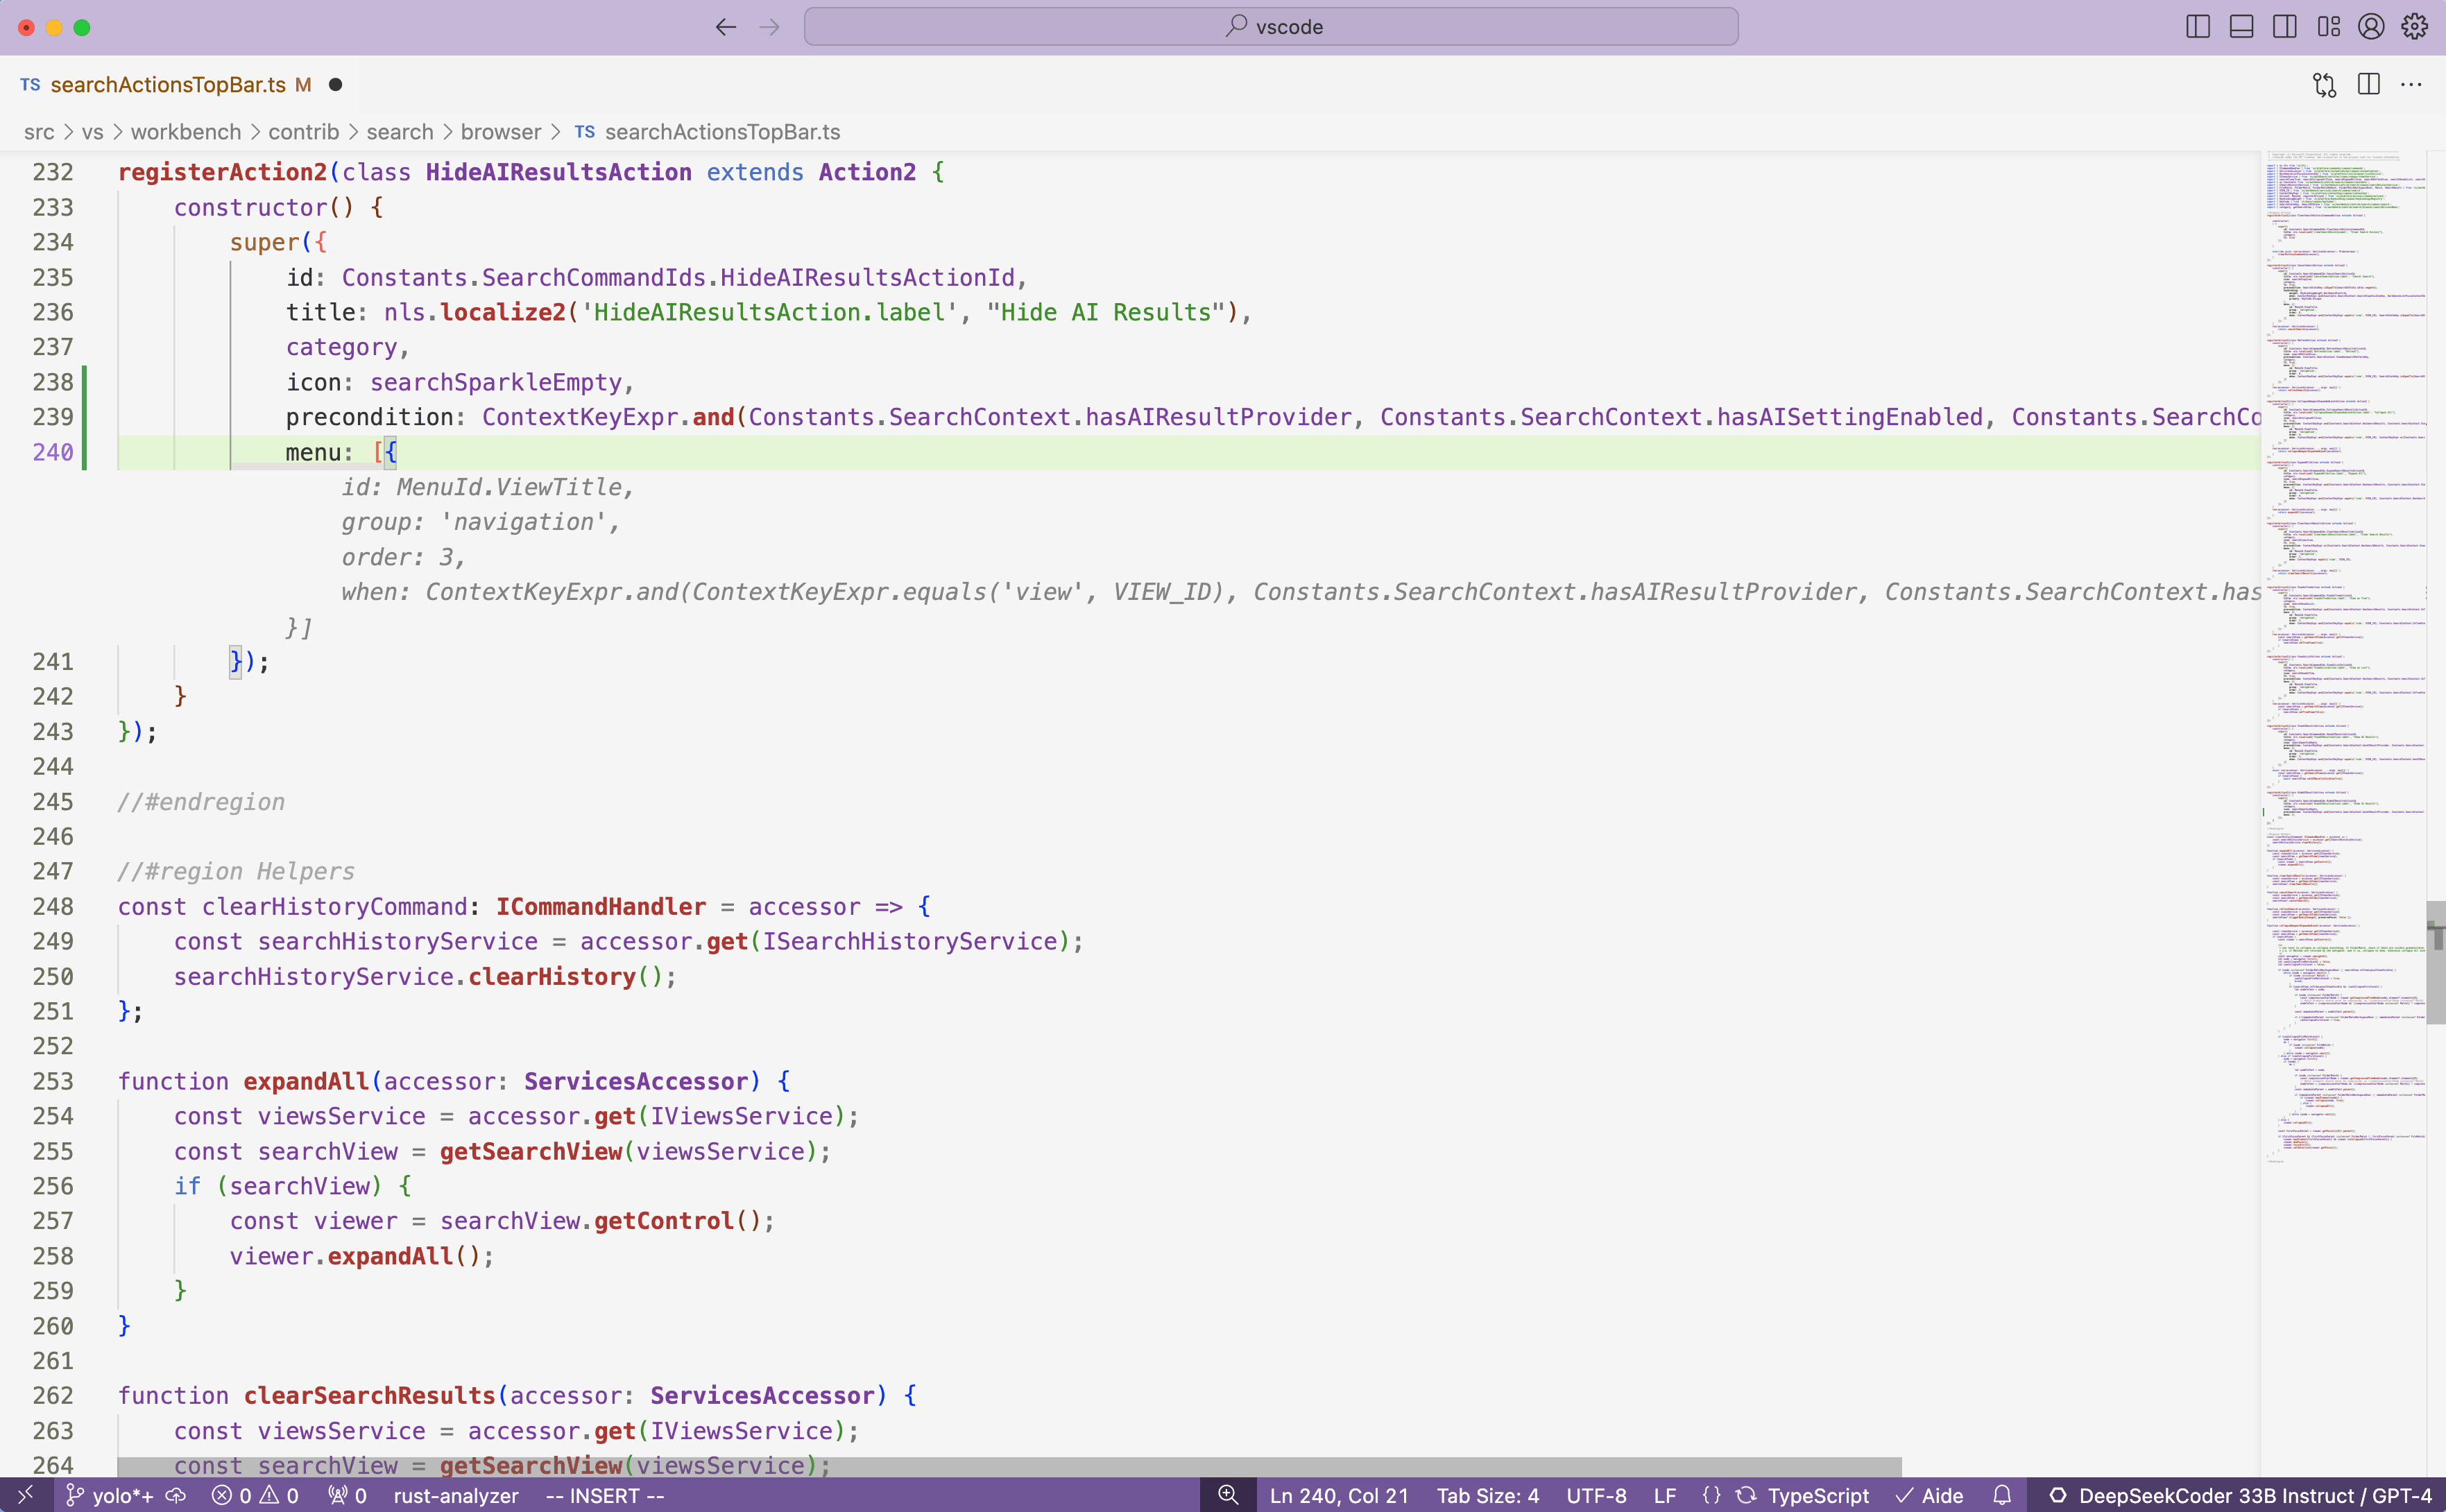The width and height of the screenshot is (2446, 1512).
Task: Open the workbench breadcrumb segment
Action: click(x=186, y=132)
